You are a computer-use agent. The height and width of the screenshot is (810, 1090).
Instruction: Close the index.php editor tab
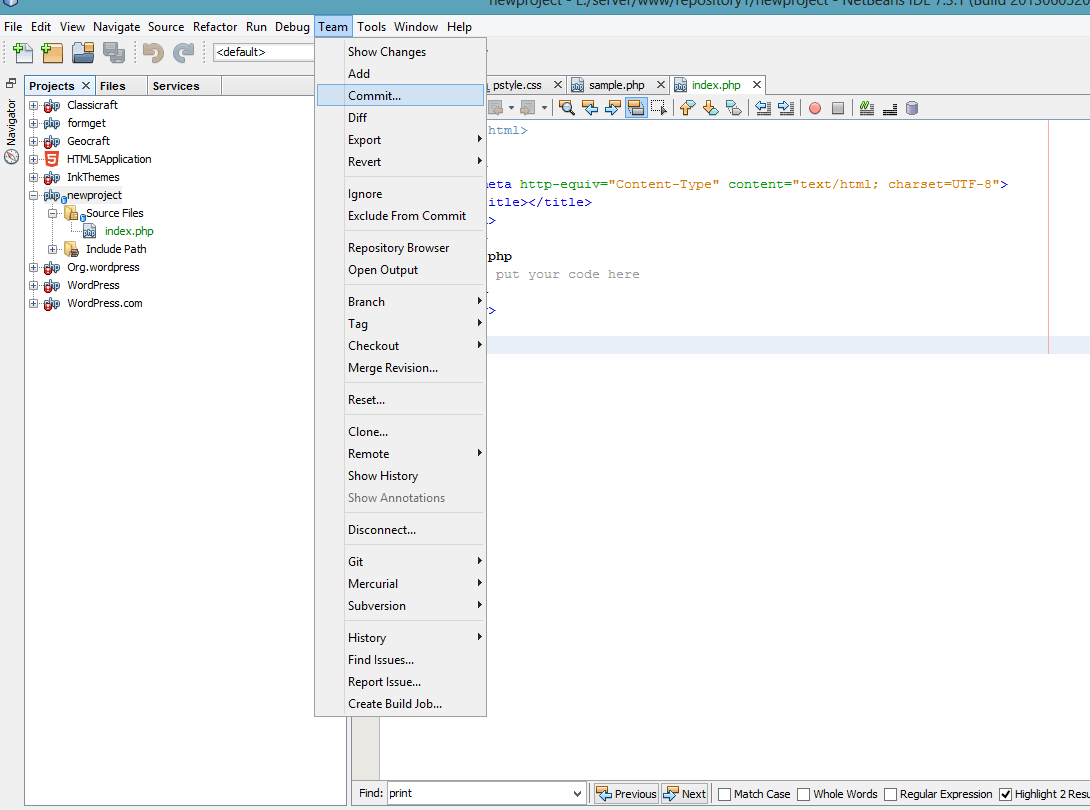[757, 85]
